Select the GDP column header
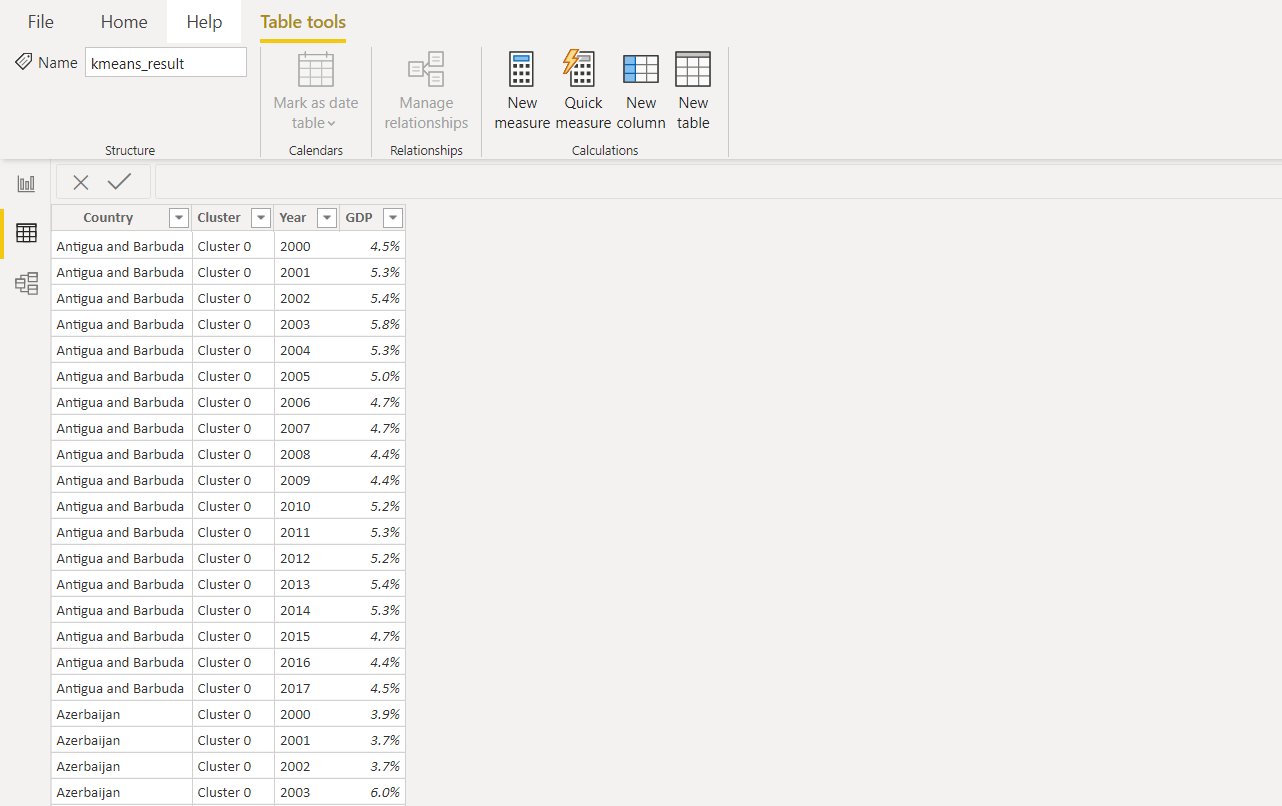The height and width of the screenshot is (806, 1282). [x=359, y=218]
